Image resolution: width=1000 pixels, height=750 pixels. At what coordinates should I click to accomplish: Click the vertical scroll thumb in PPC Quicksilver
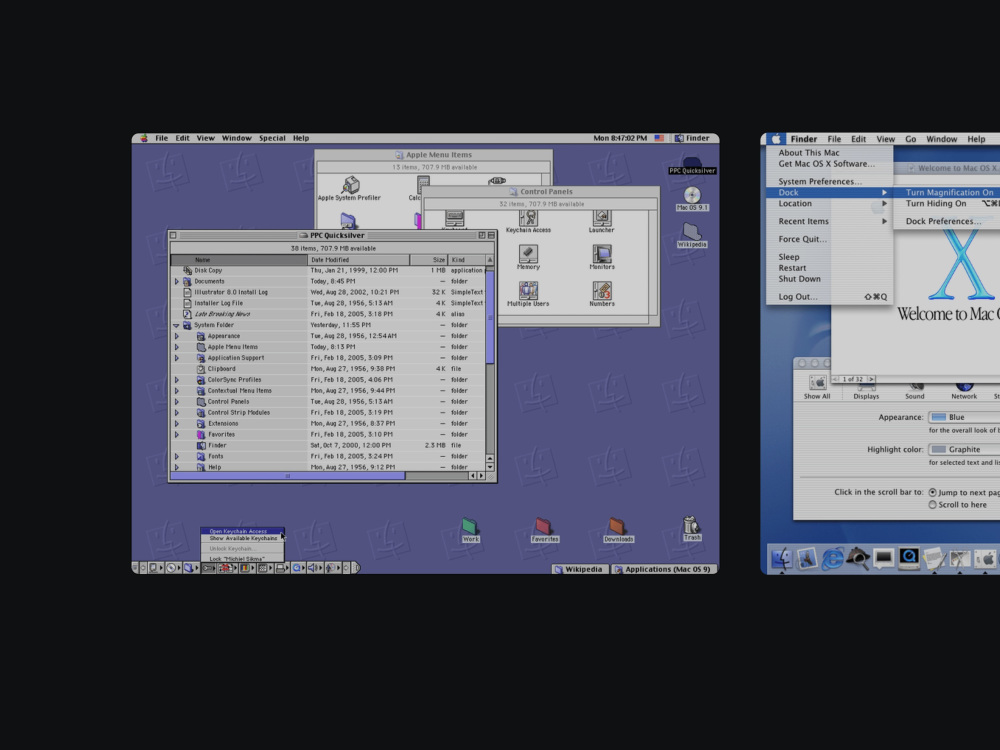pos(490,318)
